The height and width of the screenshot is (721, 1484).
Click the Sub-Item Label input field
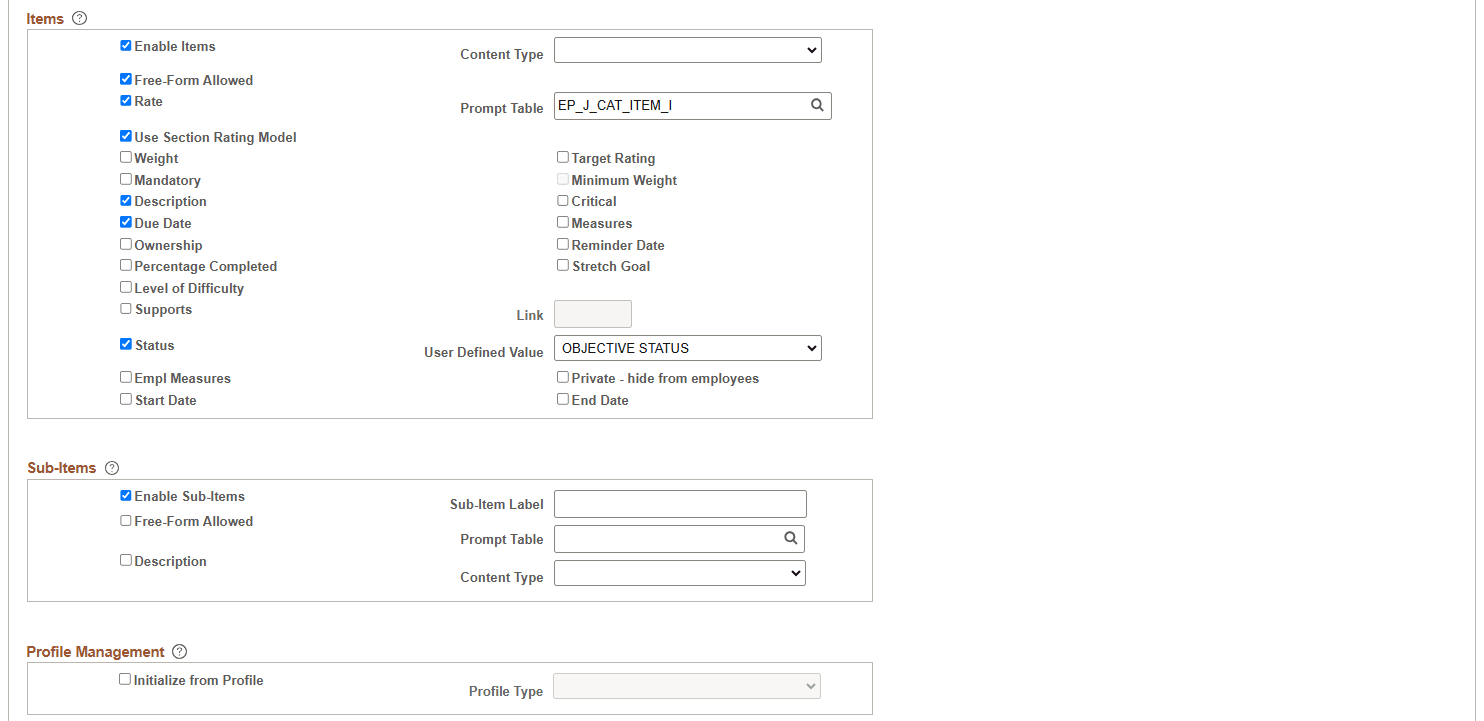tap(679, 503)
